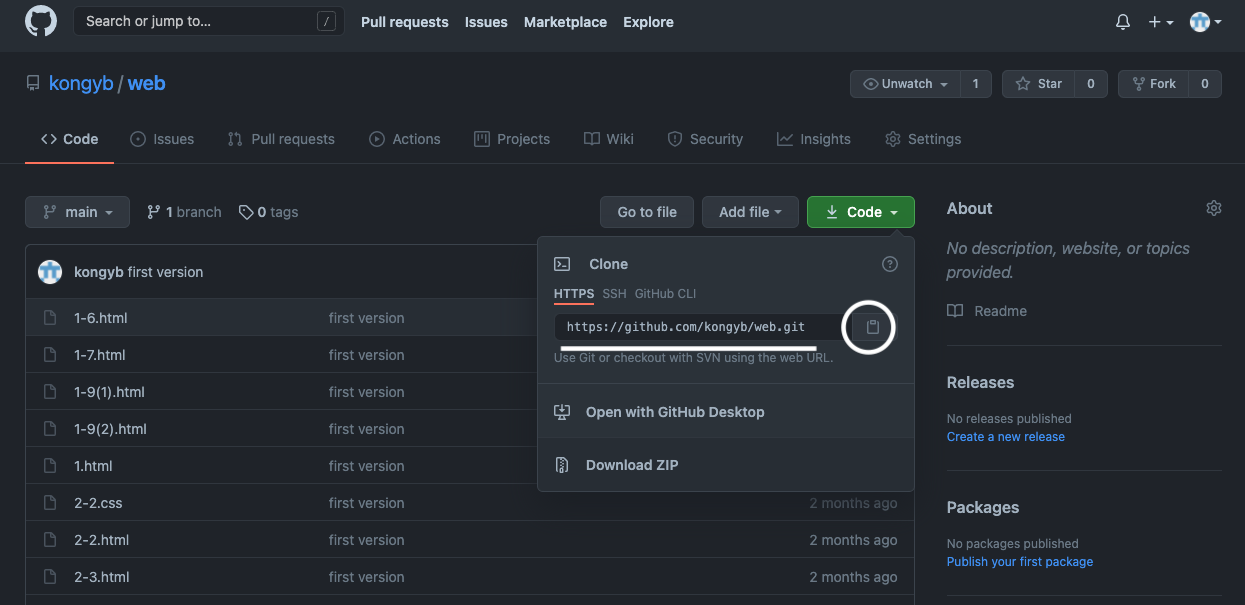View the 1 branch link

tap(184, 212)
